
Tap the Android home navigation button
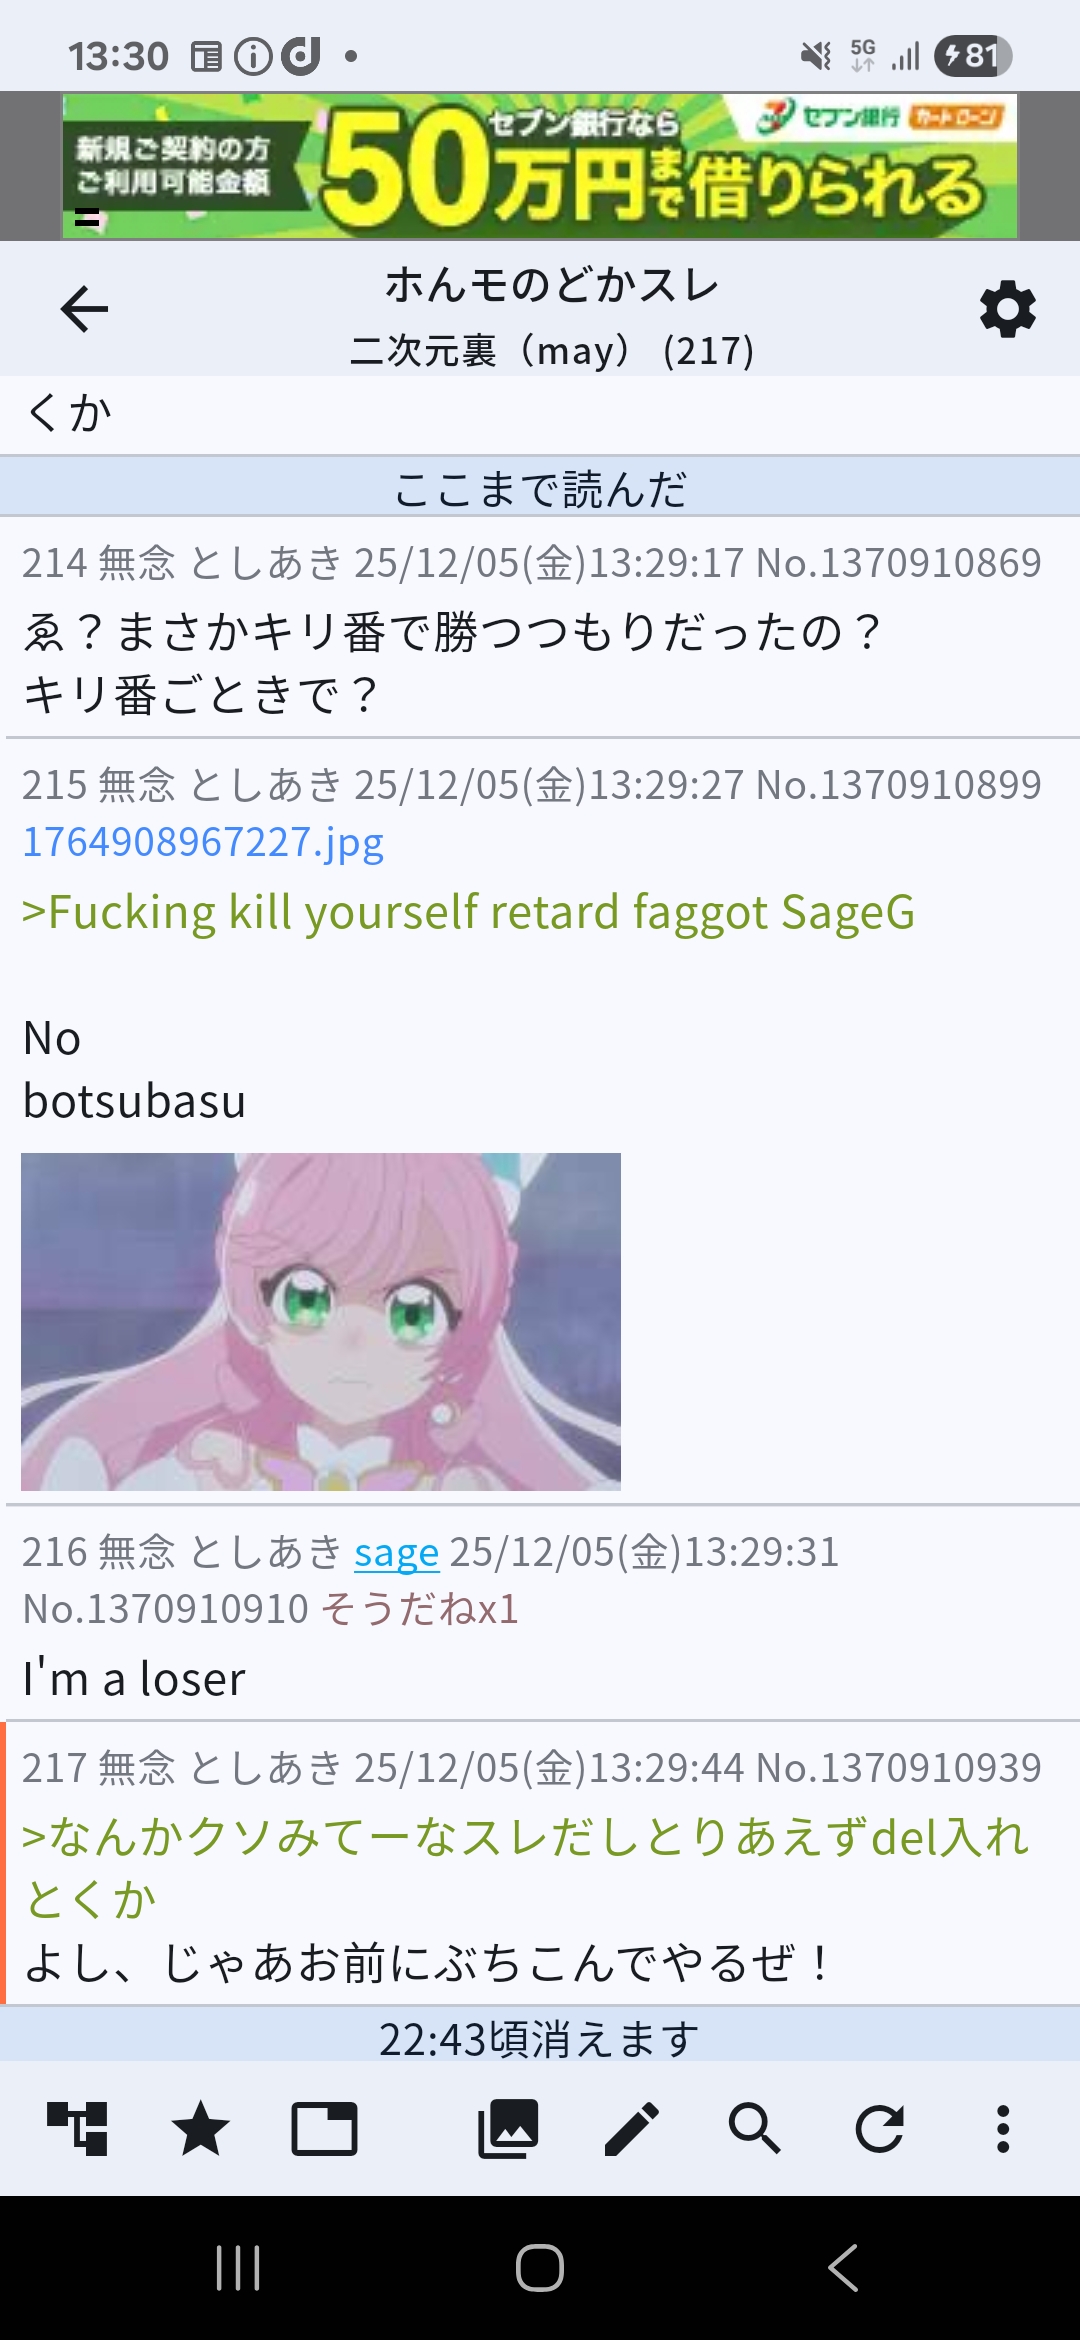coord(540,2267)
